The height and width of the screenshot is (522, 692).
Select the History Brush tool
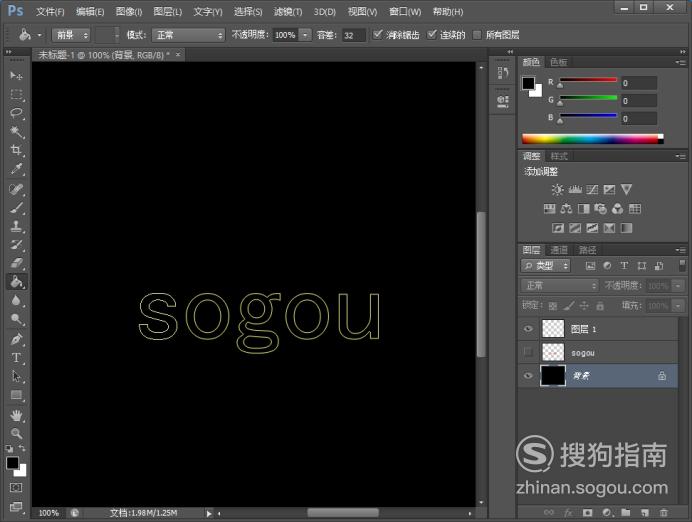[16, 245]
